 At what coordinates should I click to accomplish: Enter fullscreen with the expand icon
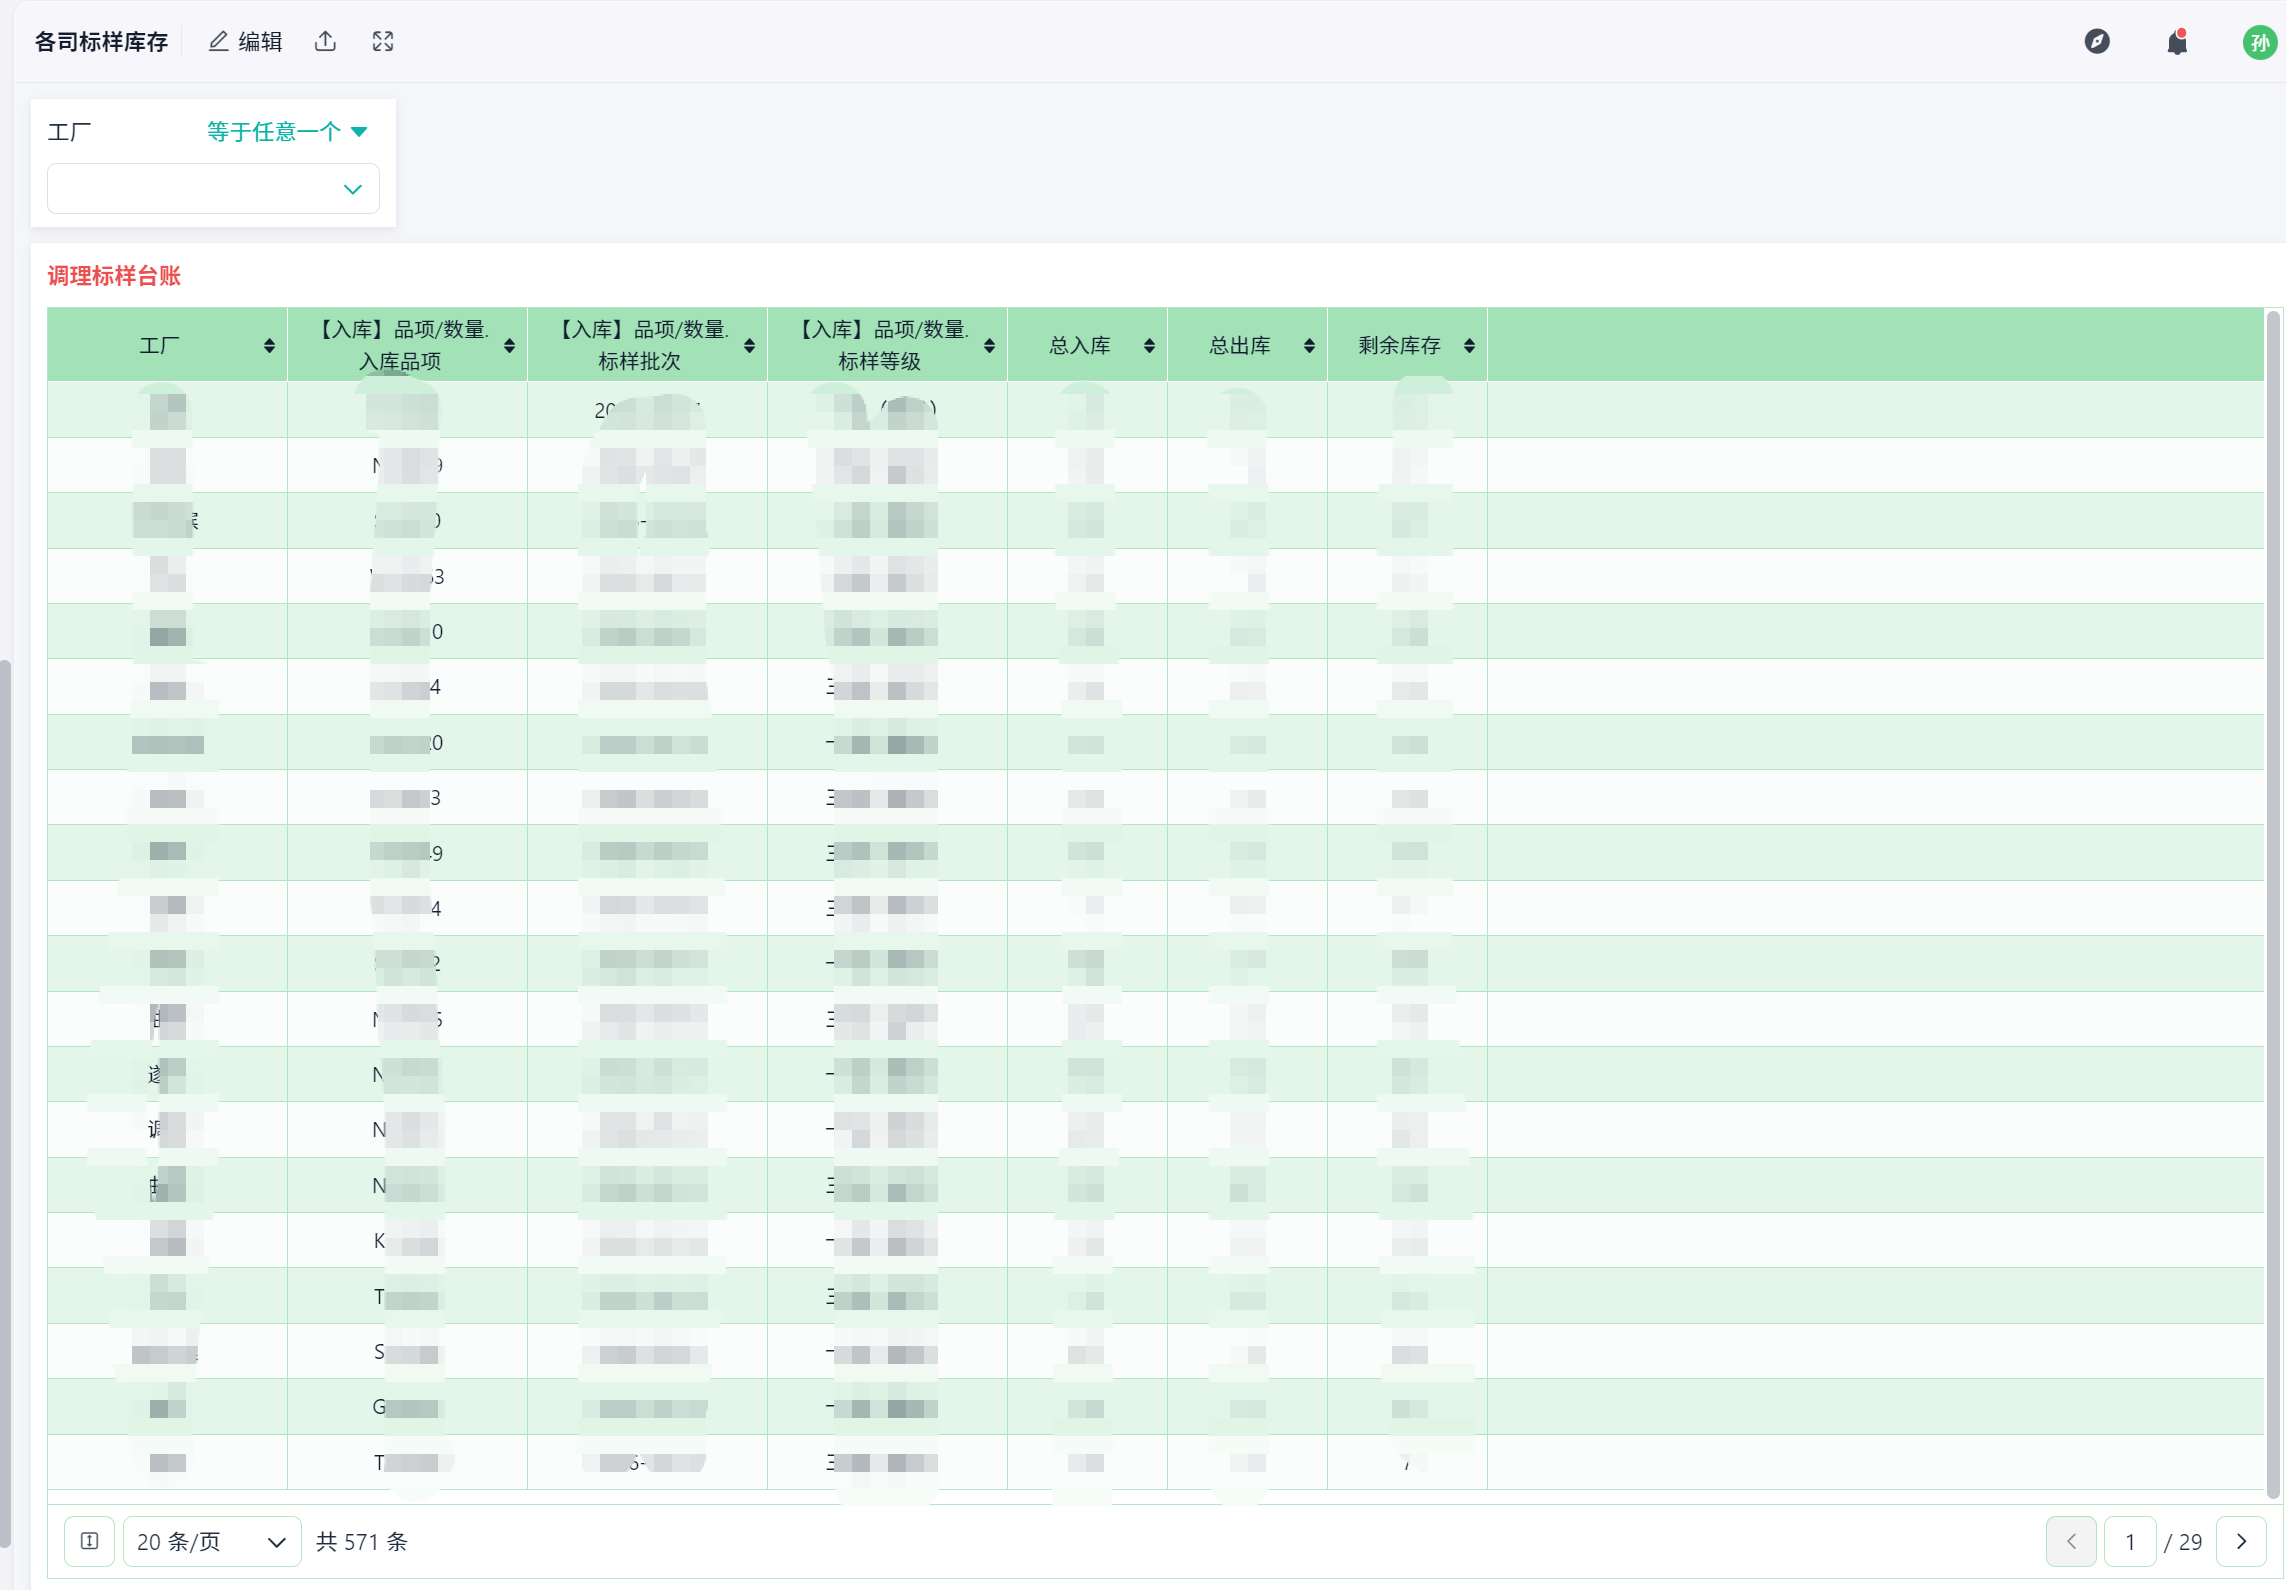(383, 41)
